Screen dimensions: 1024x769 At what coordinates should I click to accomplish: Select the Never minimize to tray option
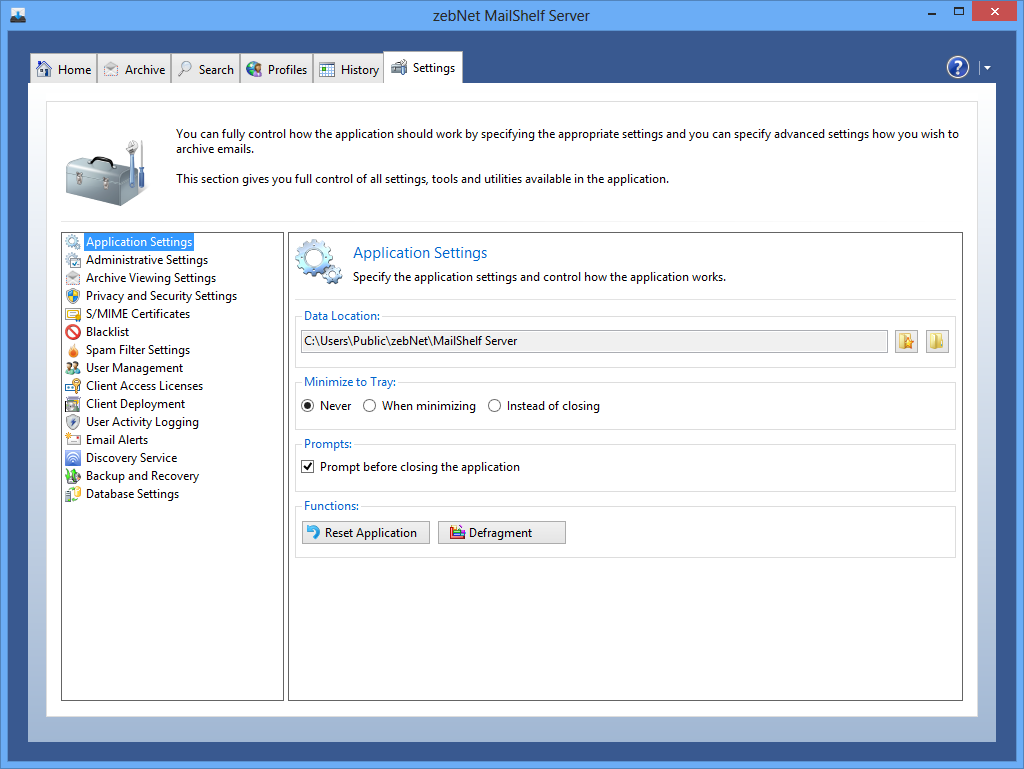coord(309,406)
